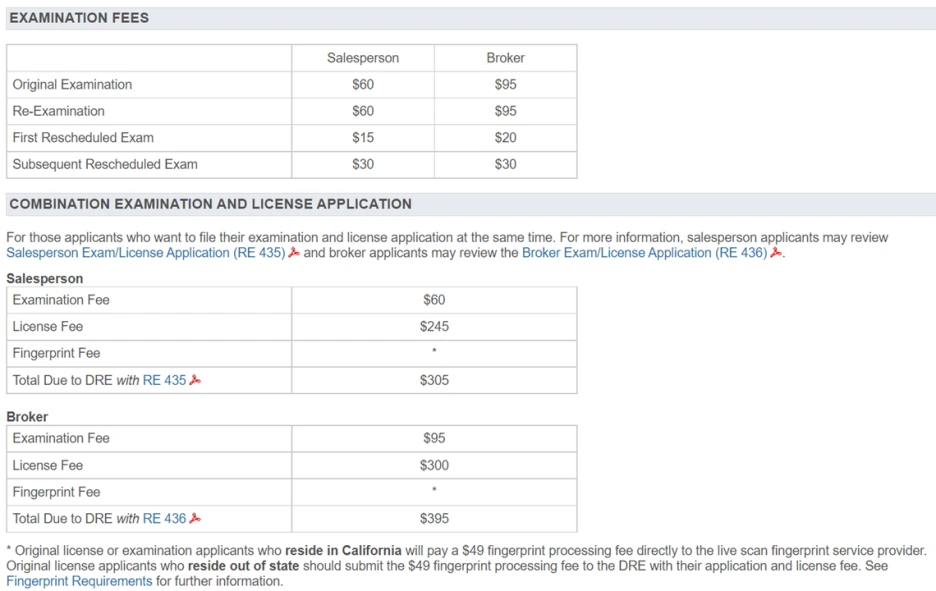The image size is (936, 591).
Task: Click the Salesperson column header
Action: pyautogui.click(x=363, y=58)
